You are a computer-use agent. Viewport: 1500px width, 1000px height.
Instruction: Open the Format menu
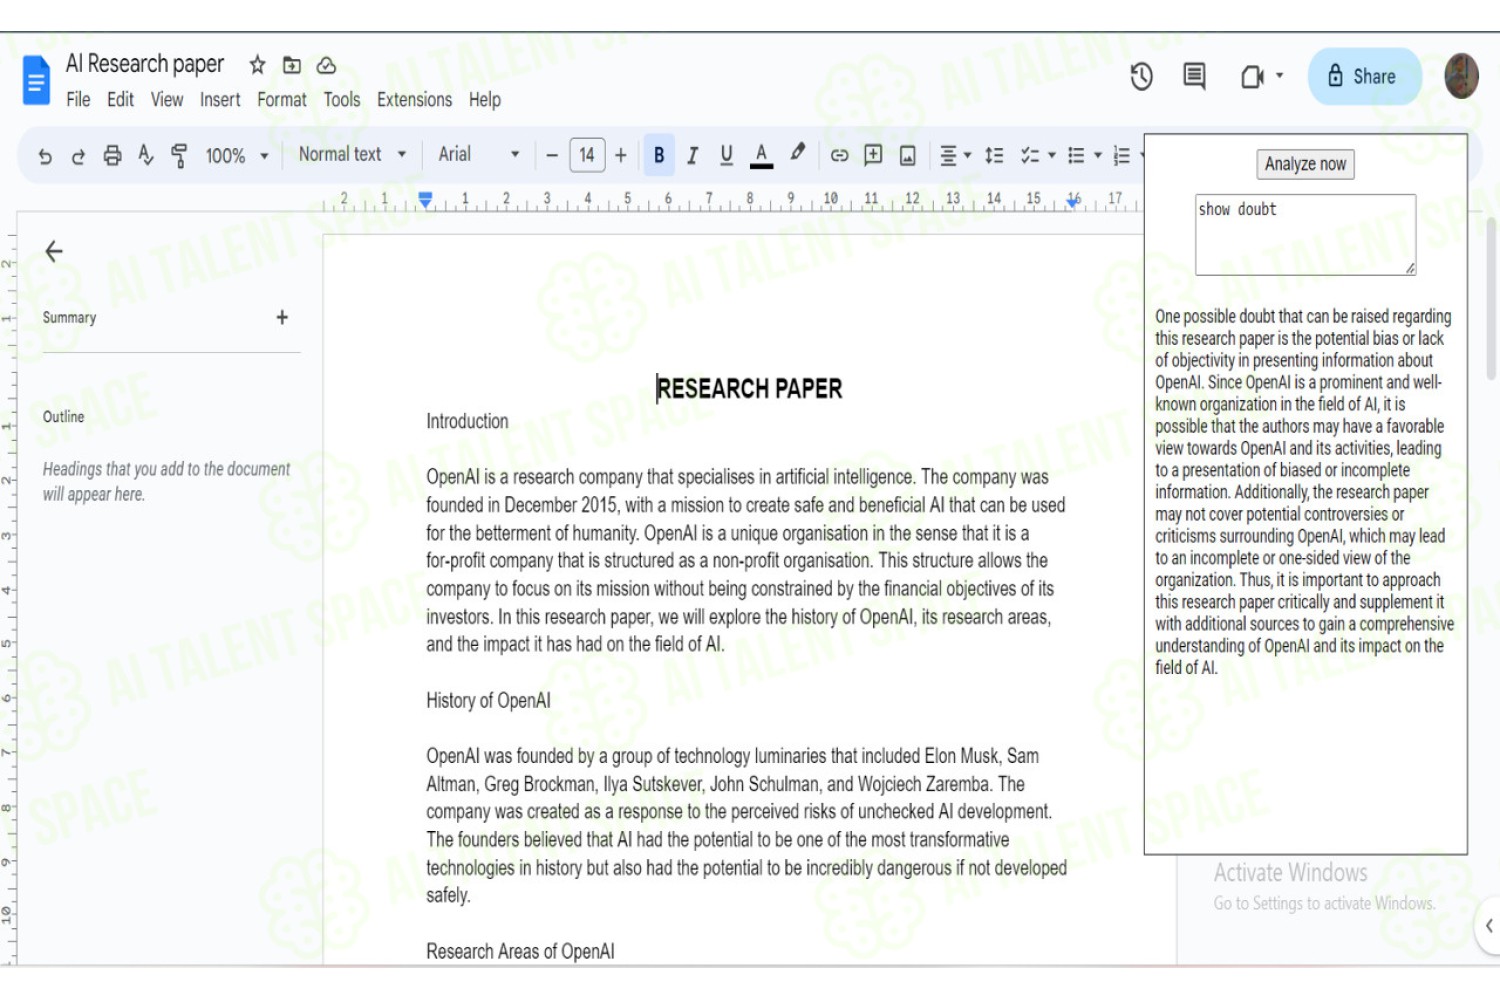(x=282, y=100)
